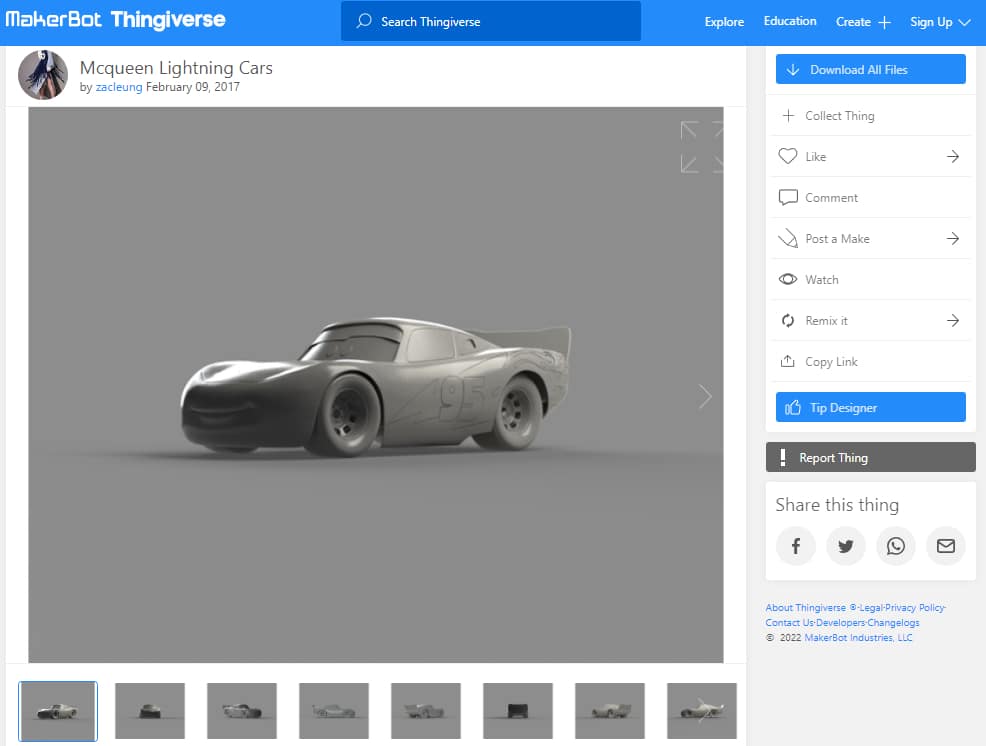The height and width of the screenshot is (746, 986).
Task: Open the Legal link
Action: point(870,608)
